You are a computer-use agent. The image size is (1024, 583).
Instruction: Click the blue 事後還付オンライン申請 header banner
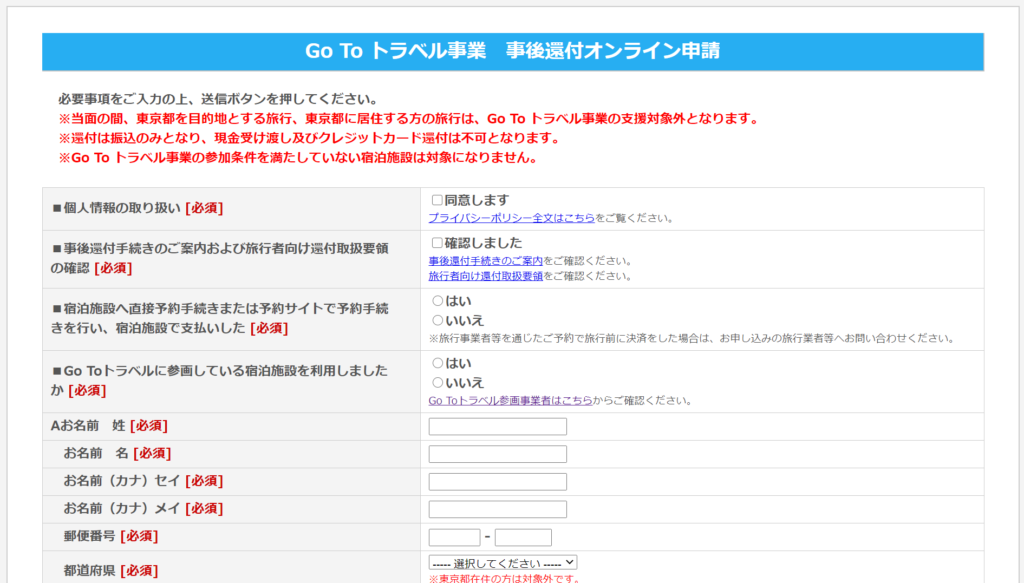tap(512, 51)
